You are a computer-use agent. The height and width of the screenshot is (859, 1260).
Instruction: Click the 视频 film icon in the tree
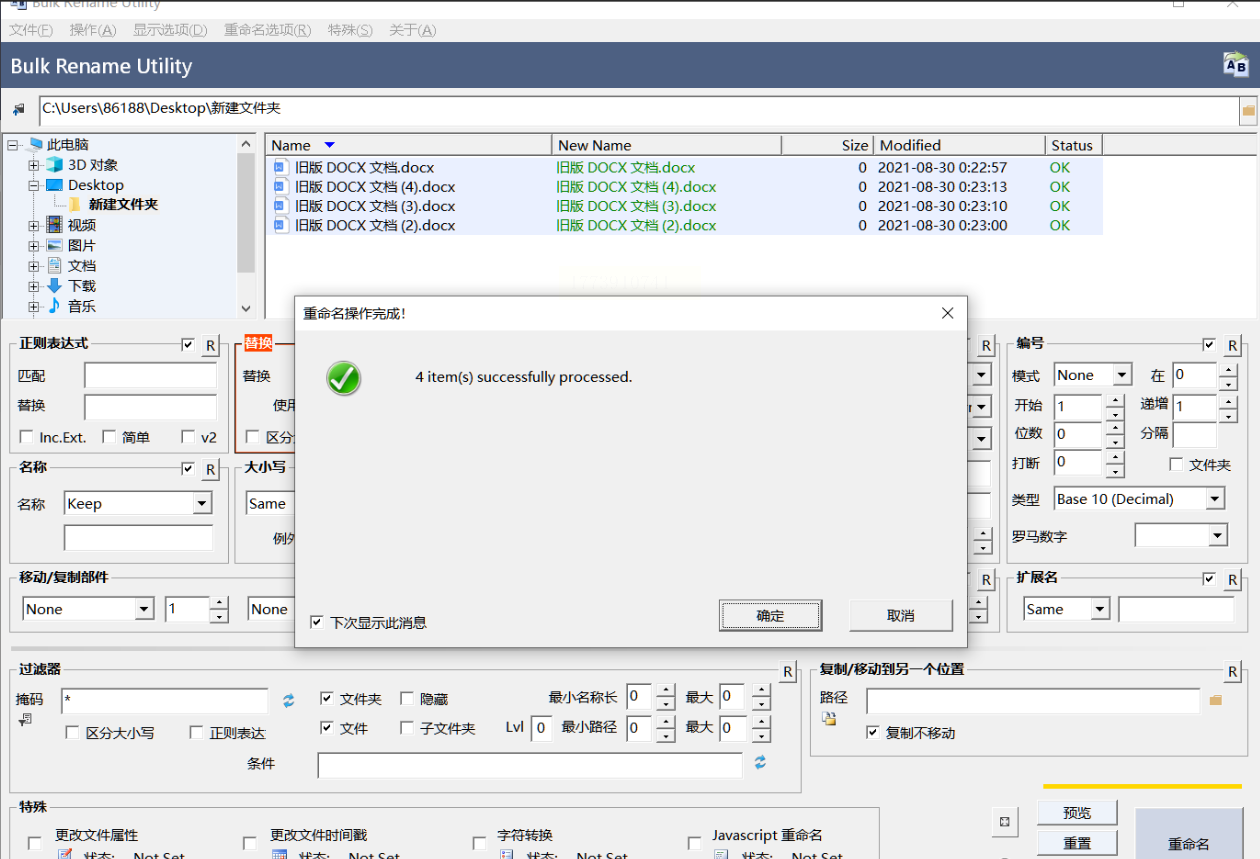click(x=54, y=225)
